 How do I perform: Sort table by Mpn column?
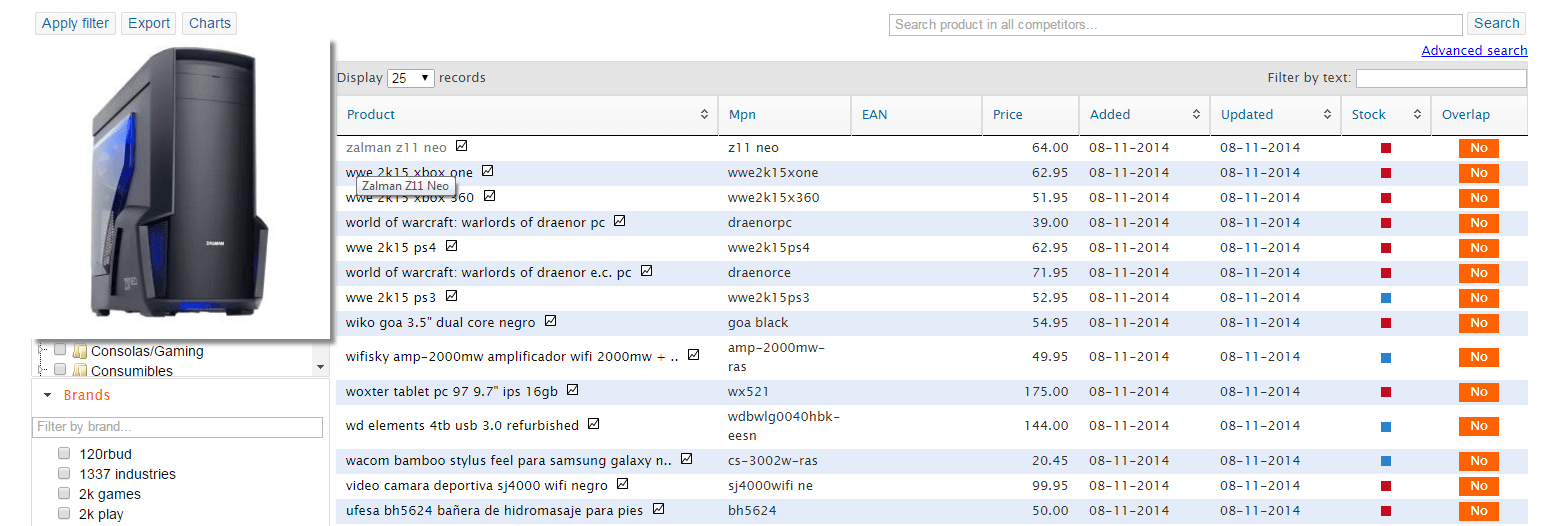784,115
